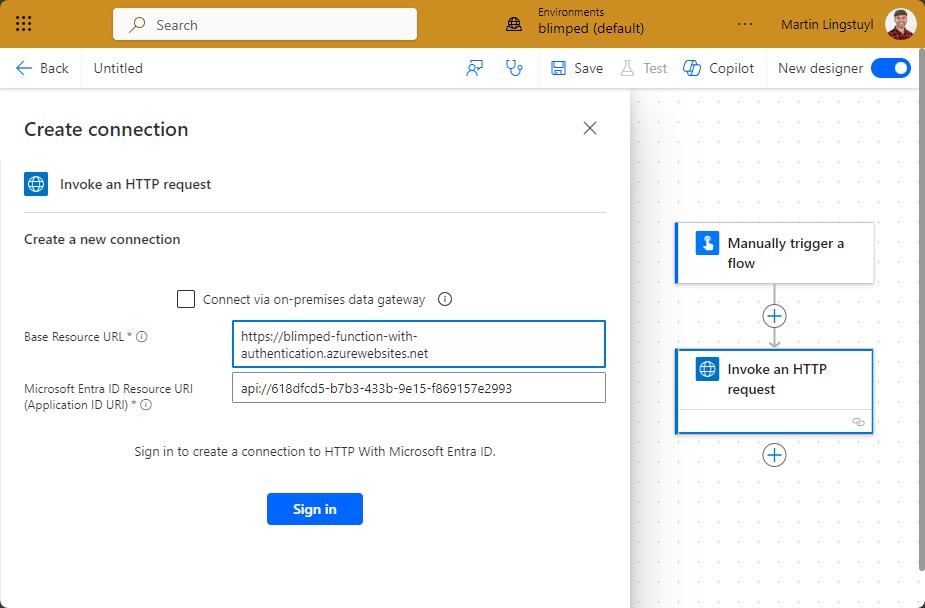The image size is (925, 608).
Task: Select the Invoke an HTTP request card
Action: click(775, 392)
